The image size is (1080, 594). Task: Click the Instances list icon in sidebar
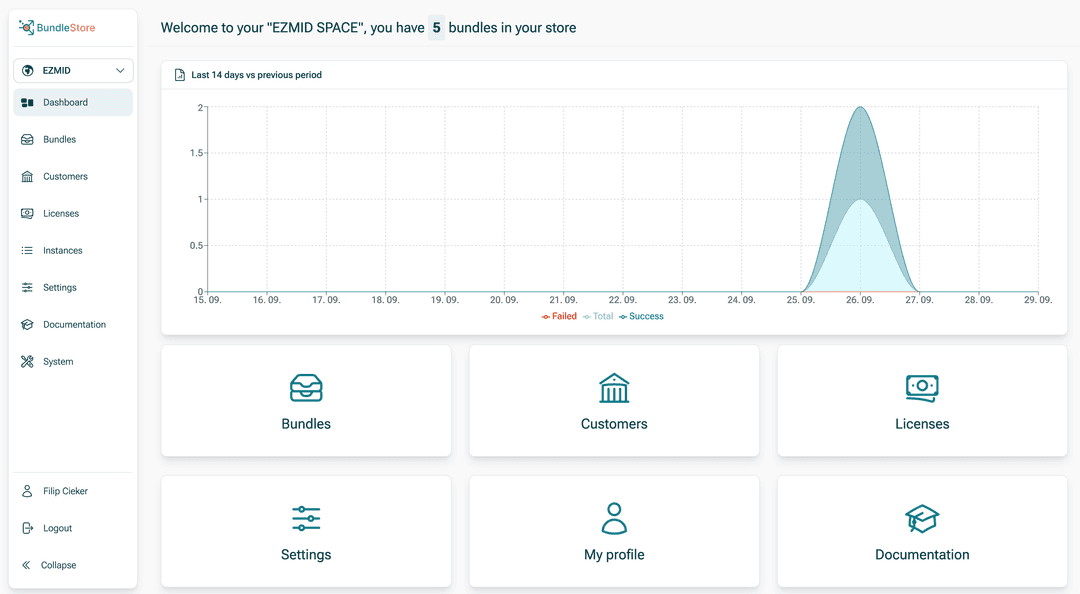pos(27,250)
